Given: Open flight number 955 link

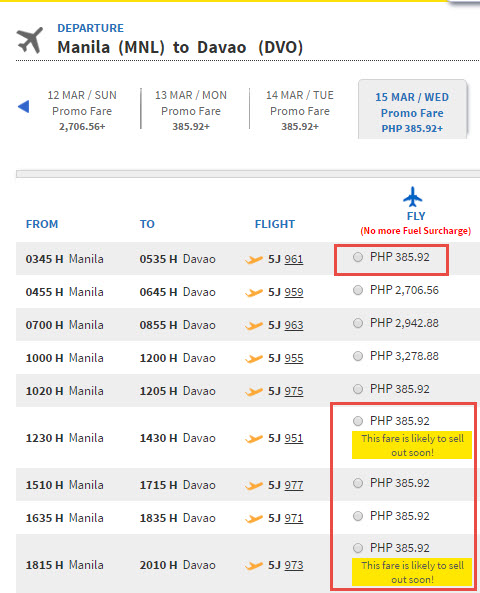Looking at the screenshot, I should click(x=294, y=358).
